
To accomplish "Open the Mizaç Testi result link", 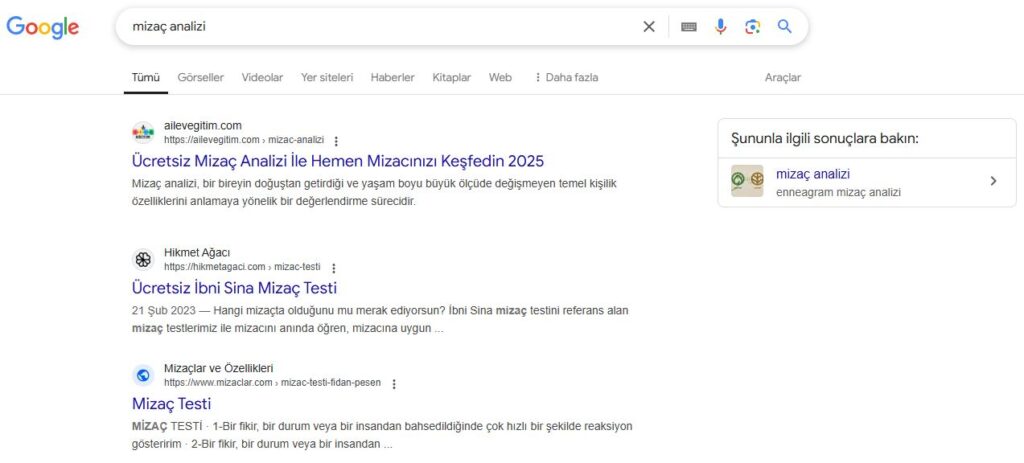I will click(x=171, y=404).
